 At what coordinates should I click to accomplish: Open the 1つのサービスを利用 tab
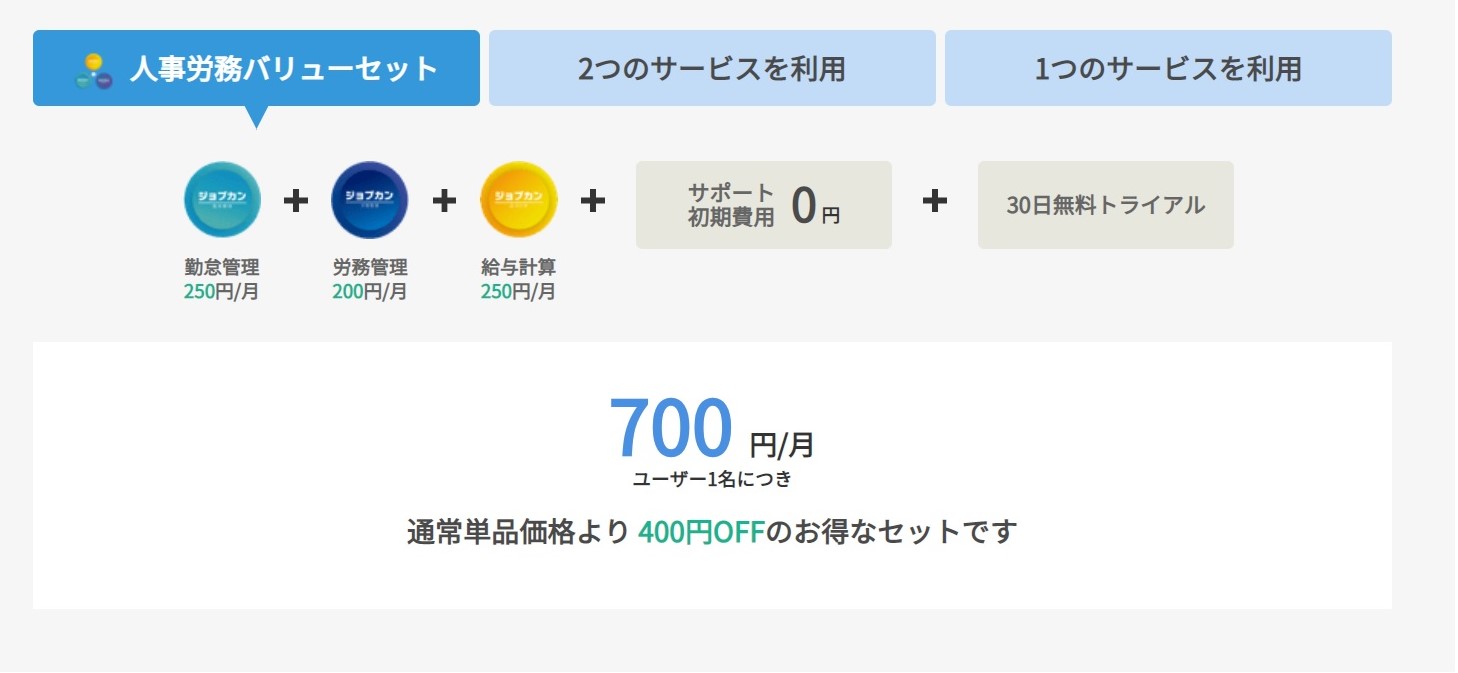(x=1168, y=68)
